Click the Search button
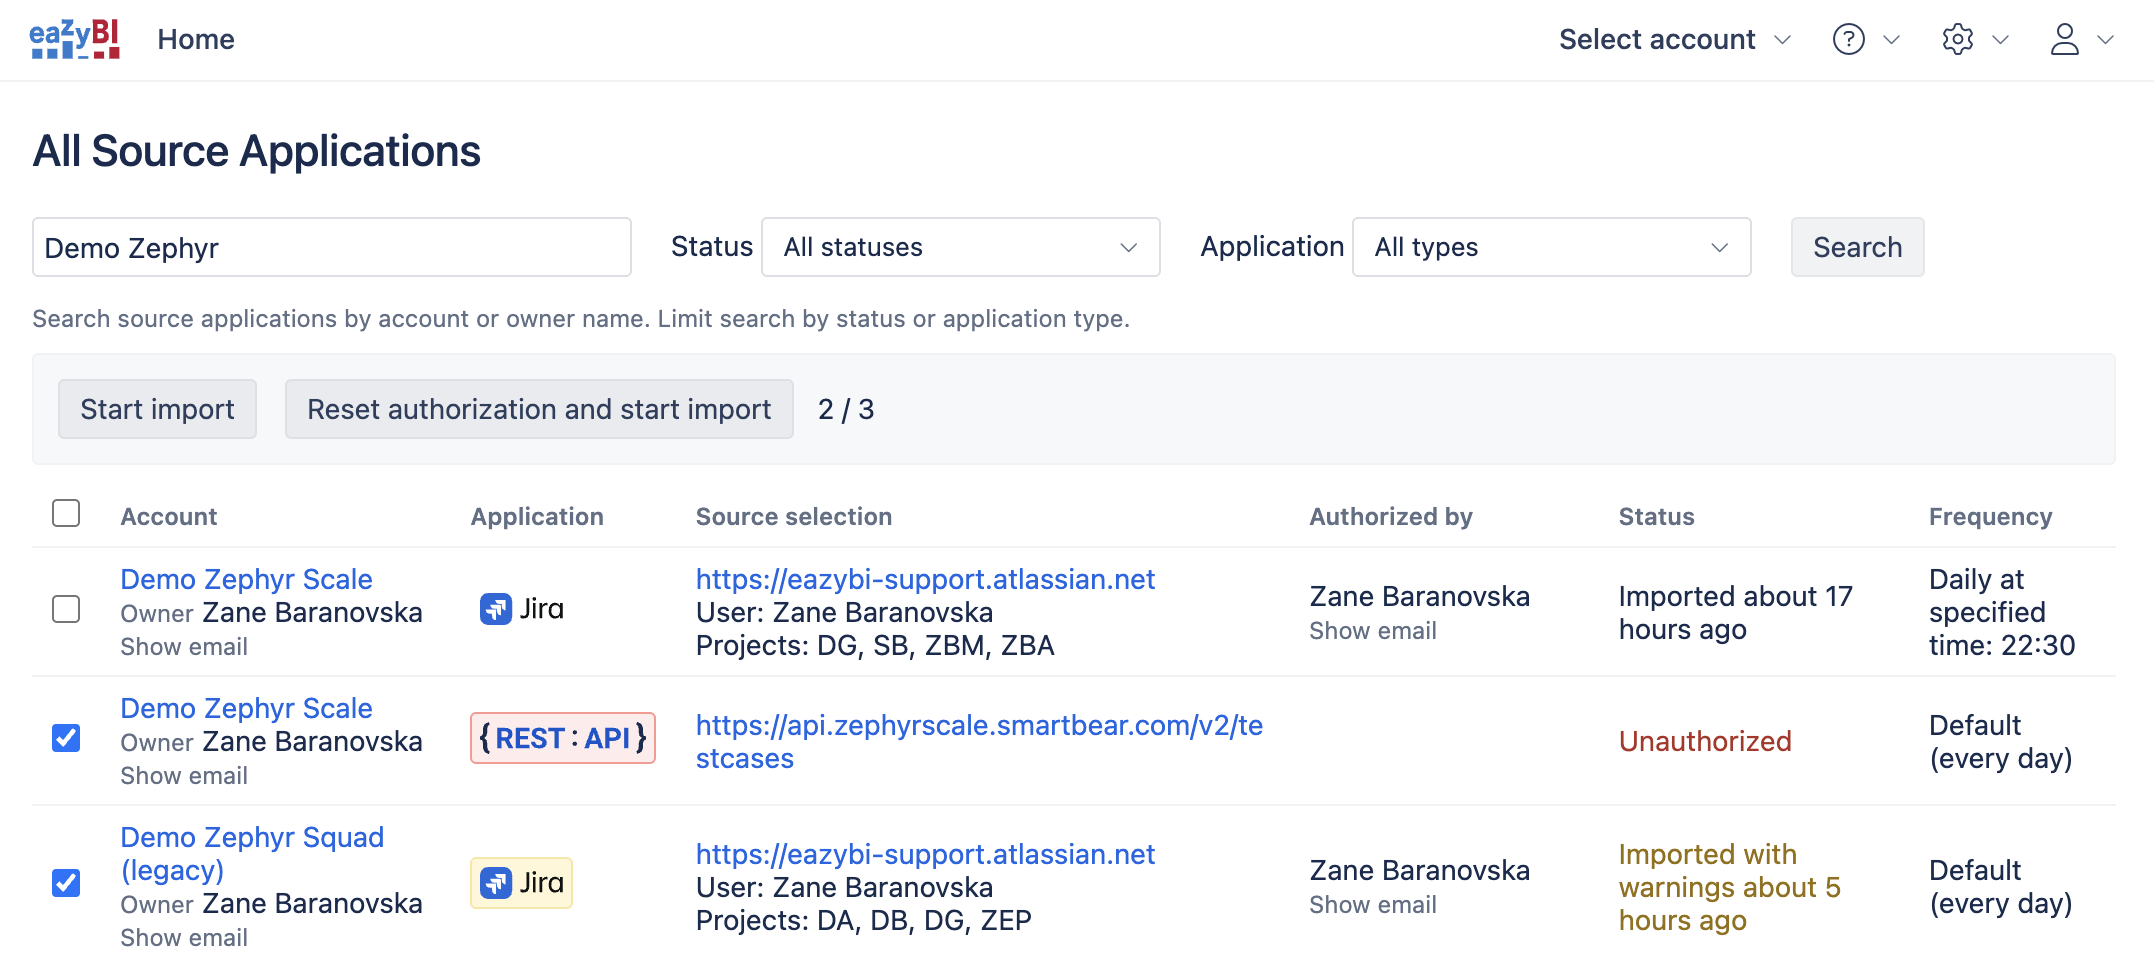The width and height of the screenshot is (2154, 966). click(x=1857, y=247)
